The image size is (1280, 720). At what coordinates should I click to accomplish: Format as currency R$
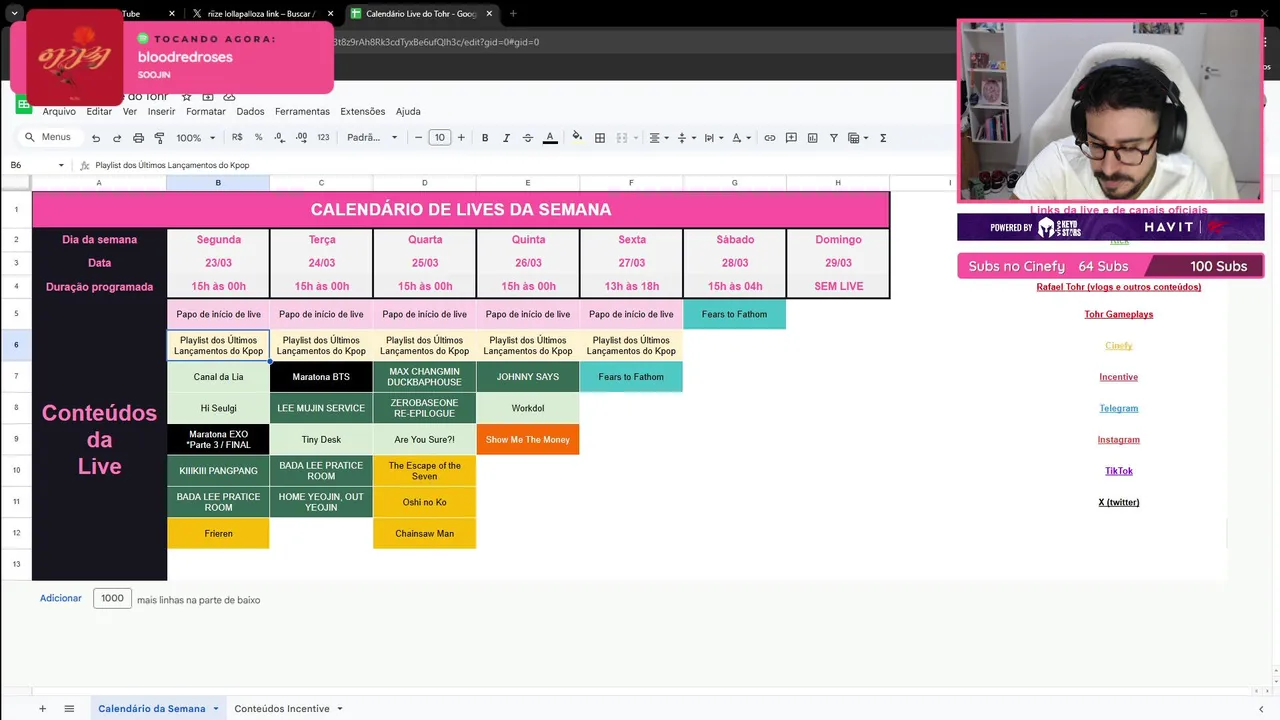[237, 138]
